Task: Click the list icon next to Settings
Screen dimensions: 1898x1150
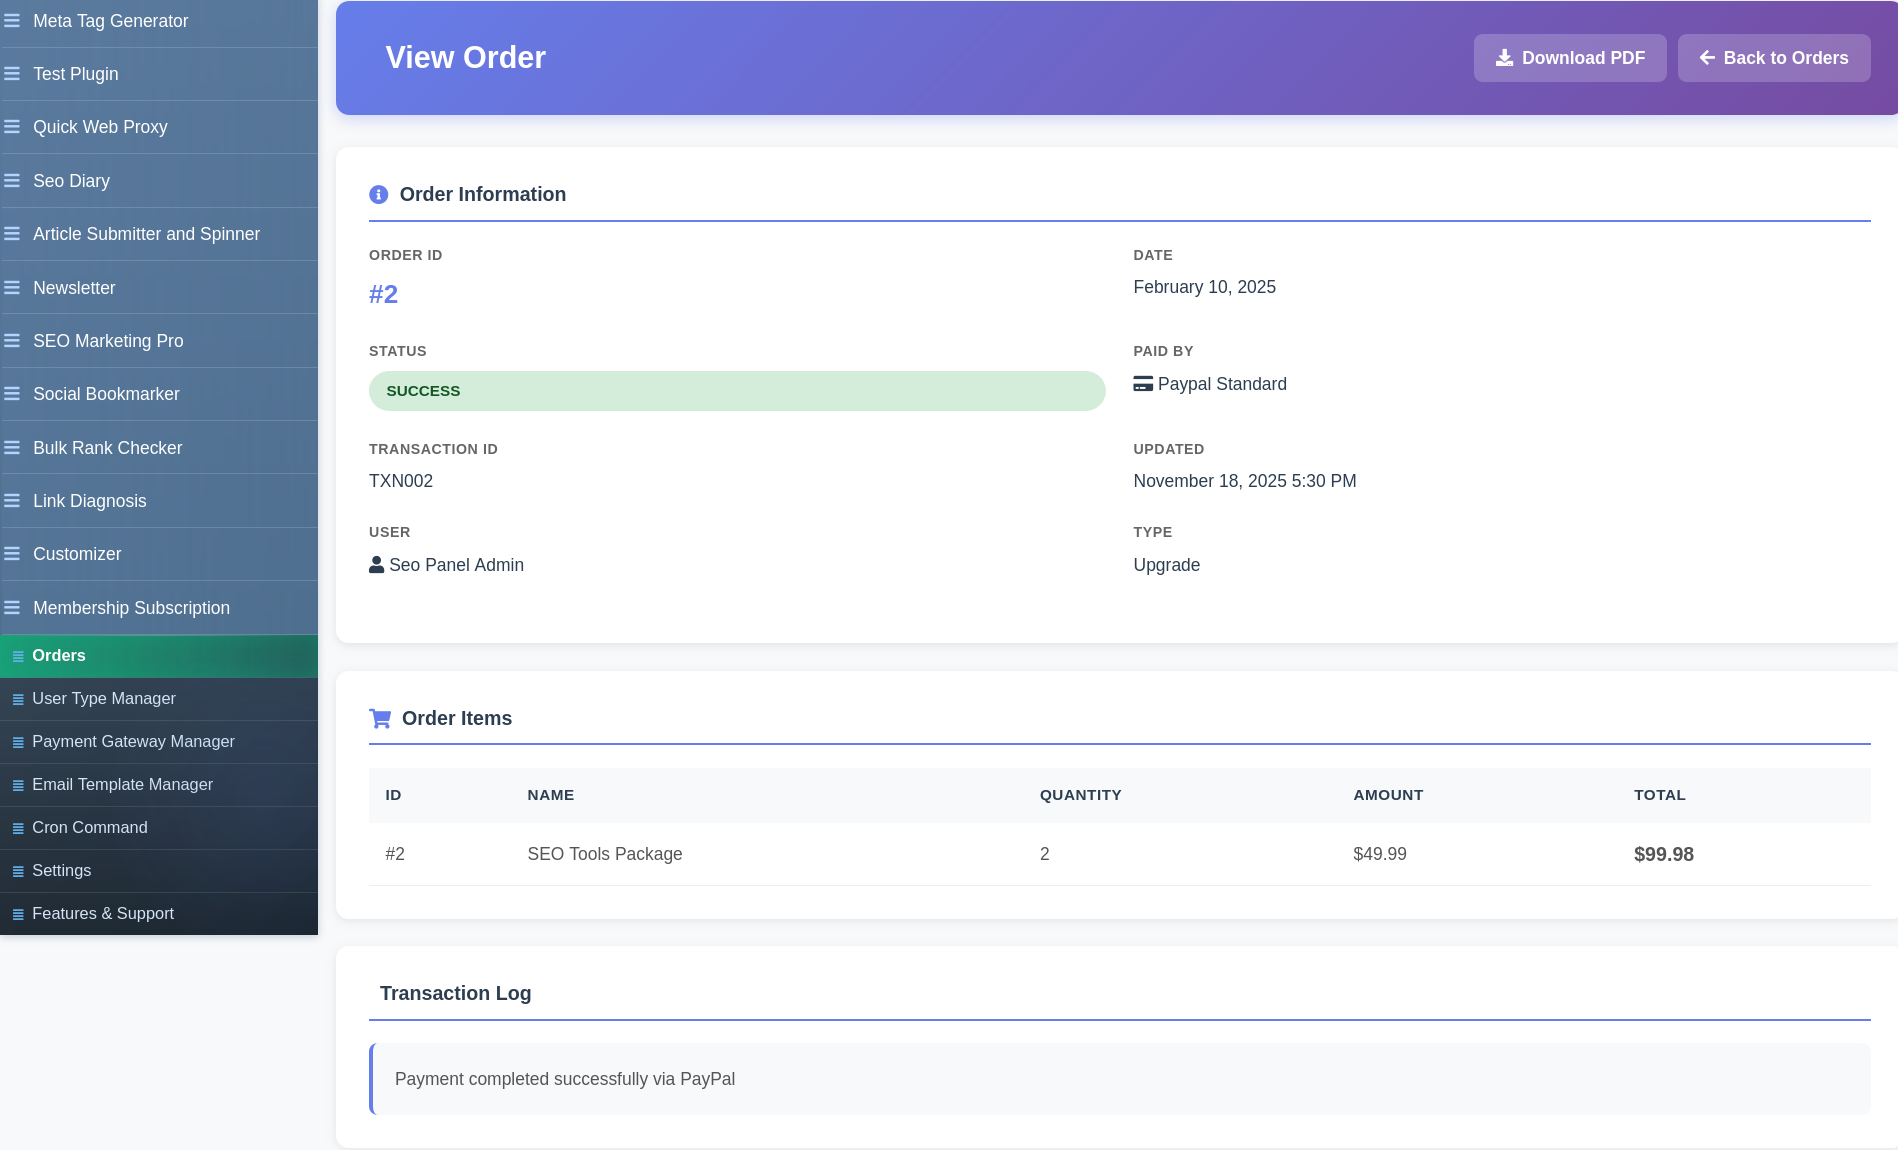Action: pyautogui.click(x=18, y=871)
